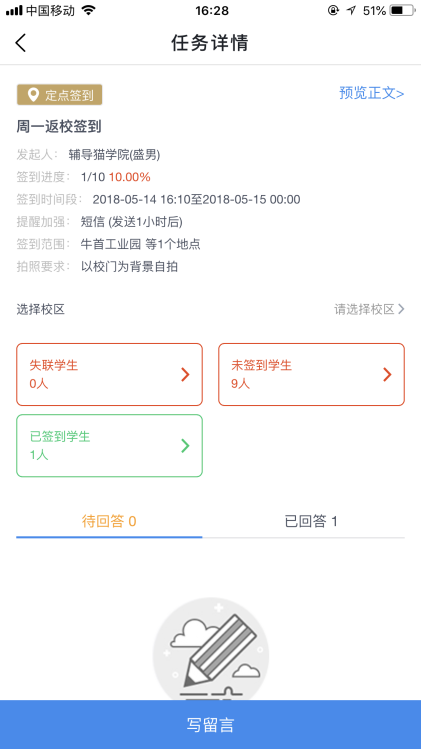
Task: Switch to the 待回答 0 tab
Action: click(x=109, y=521)
